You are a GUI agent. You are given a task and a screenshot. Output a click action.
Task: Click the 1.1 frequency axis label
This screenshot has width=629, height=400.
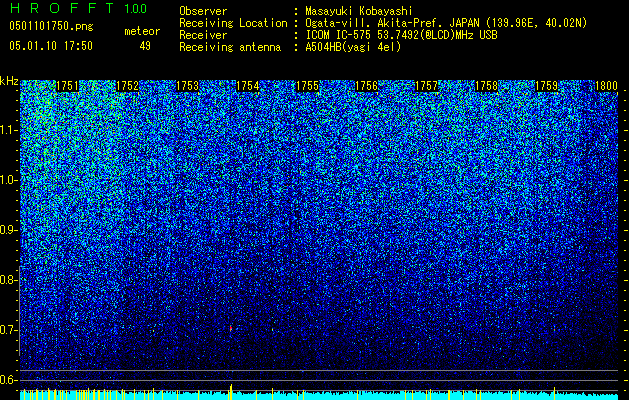8,130
